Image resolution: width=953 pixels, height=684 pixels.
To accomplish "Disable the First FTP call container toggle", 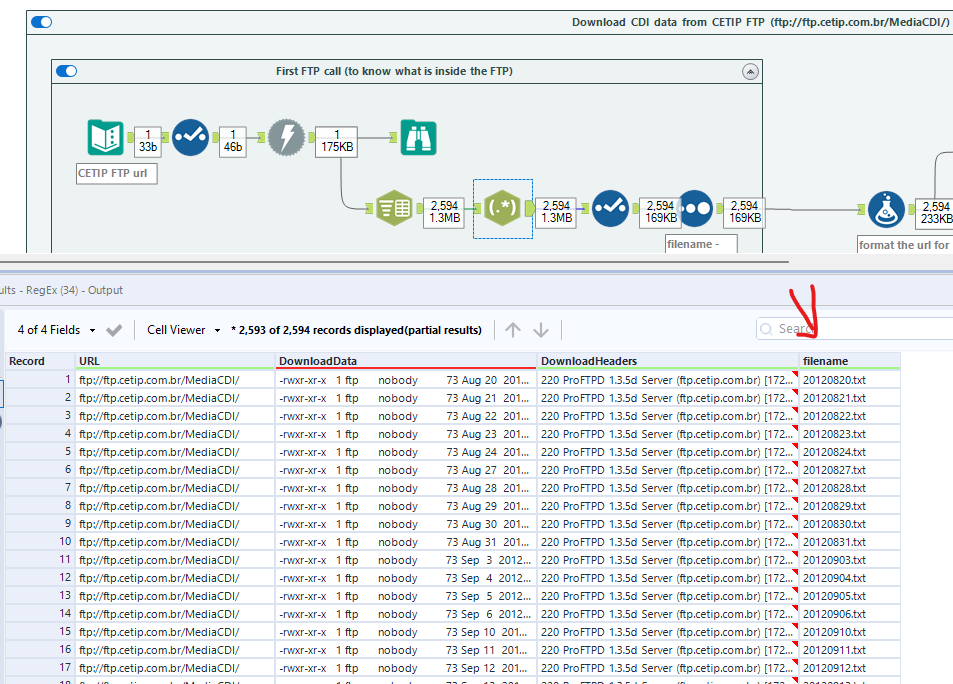I will (66, 71).
